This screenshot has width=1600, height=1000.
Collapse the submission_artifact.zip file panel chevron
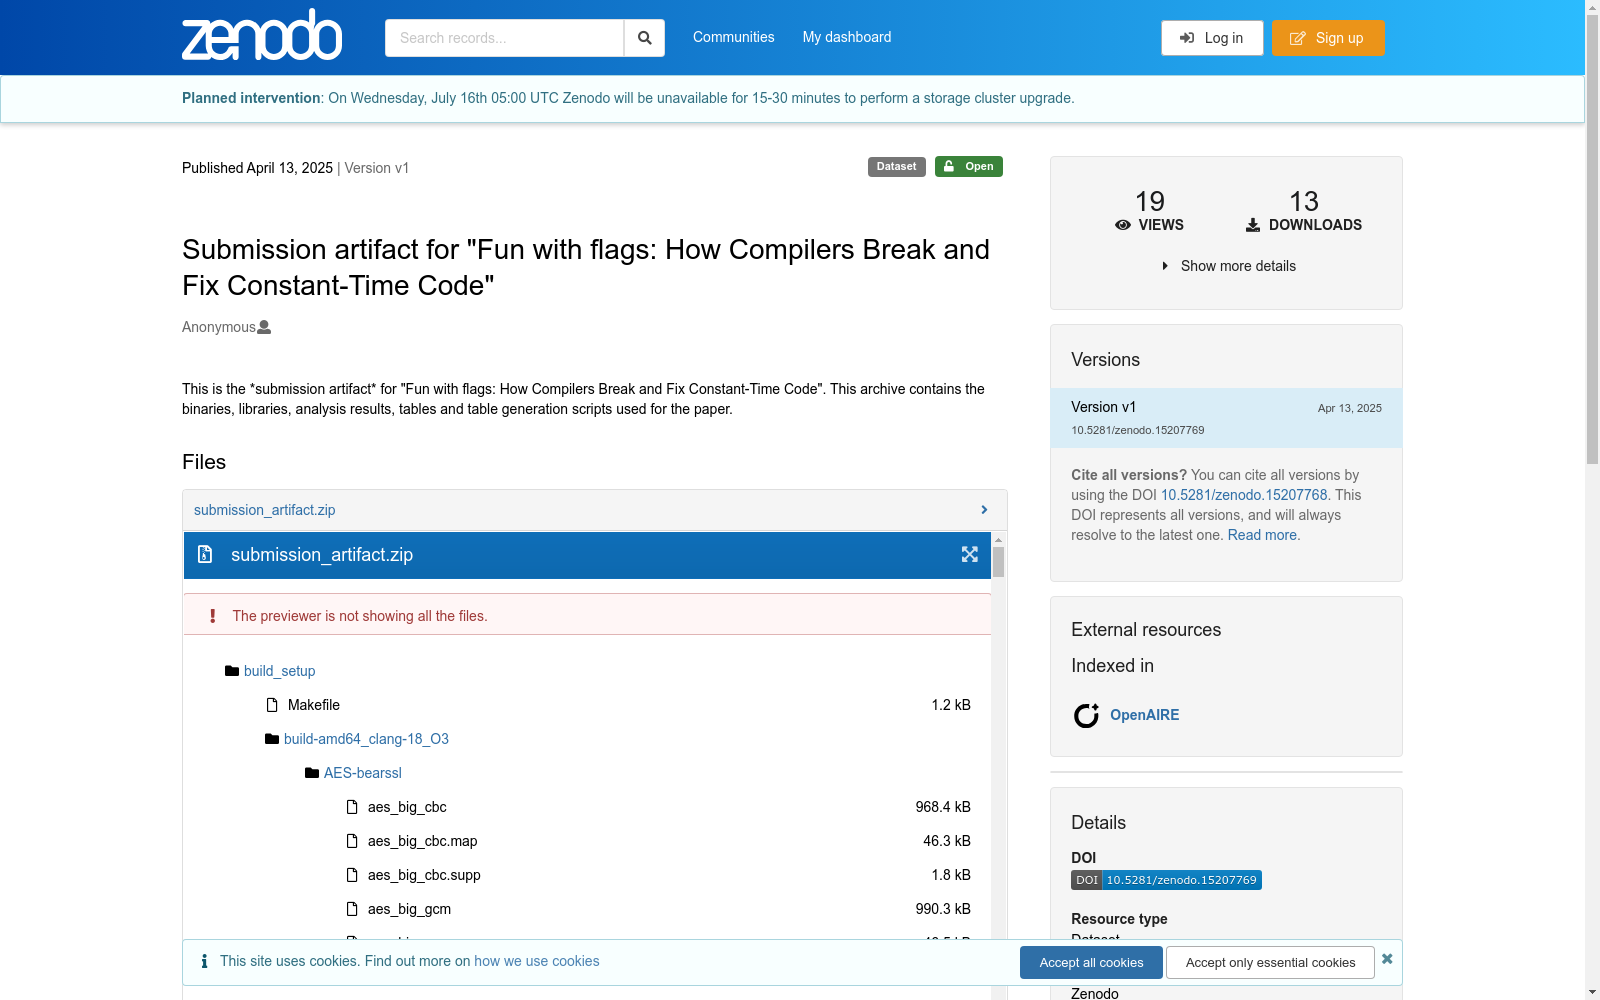[984, 510]
